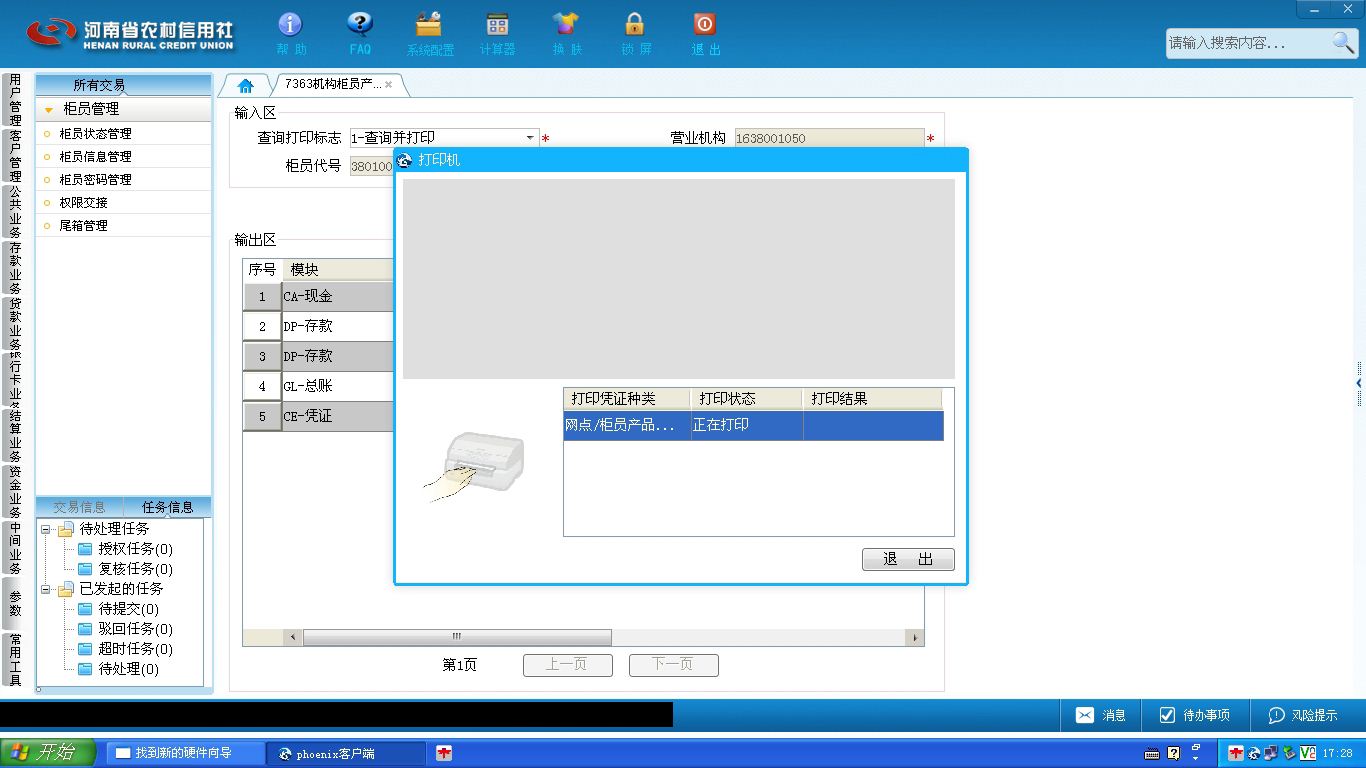Close the 7363机构柜员产... tab

[388, 85]
